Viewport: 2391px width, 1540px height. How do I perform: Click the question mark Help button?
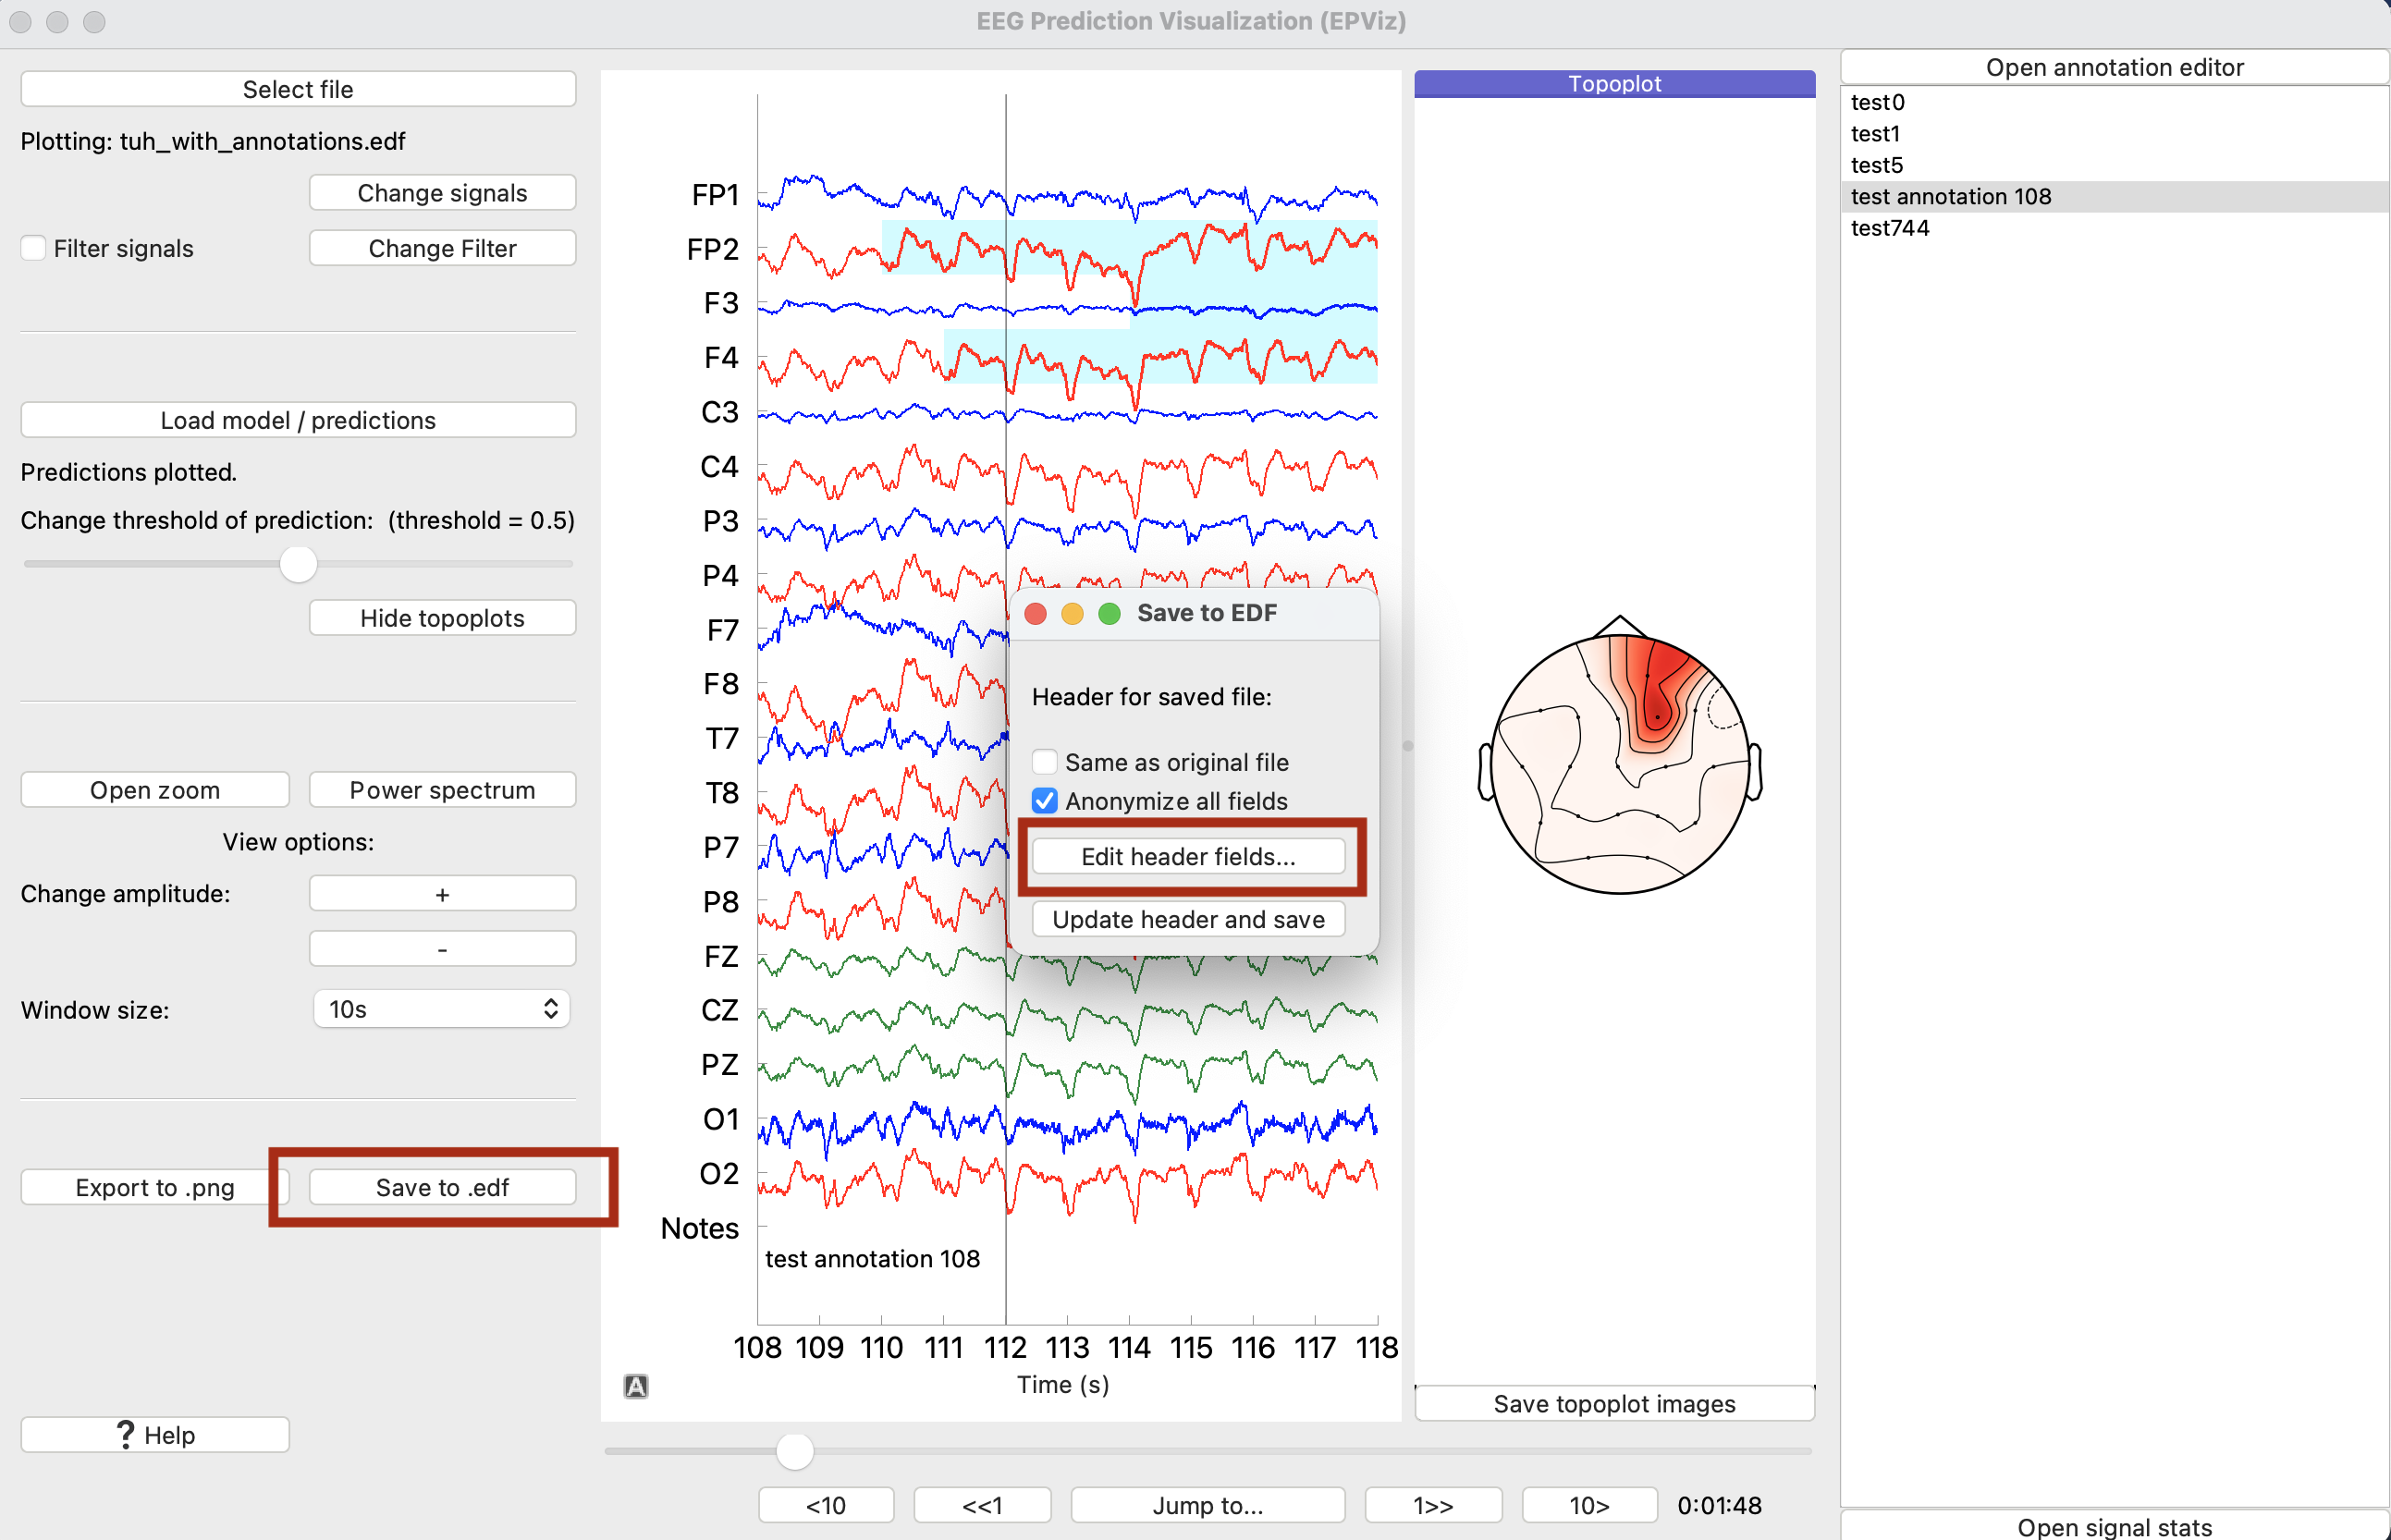coord(155,1435)
